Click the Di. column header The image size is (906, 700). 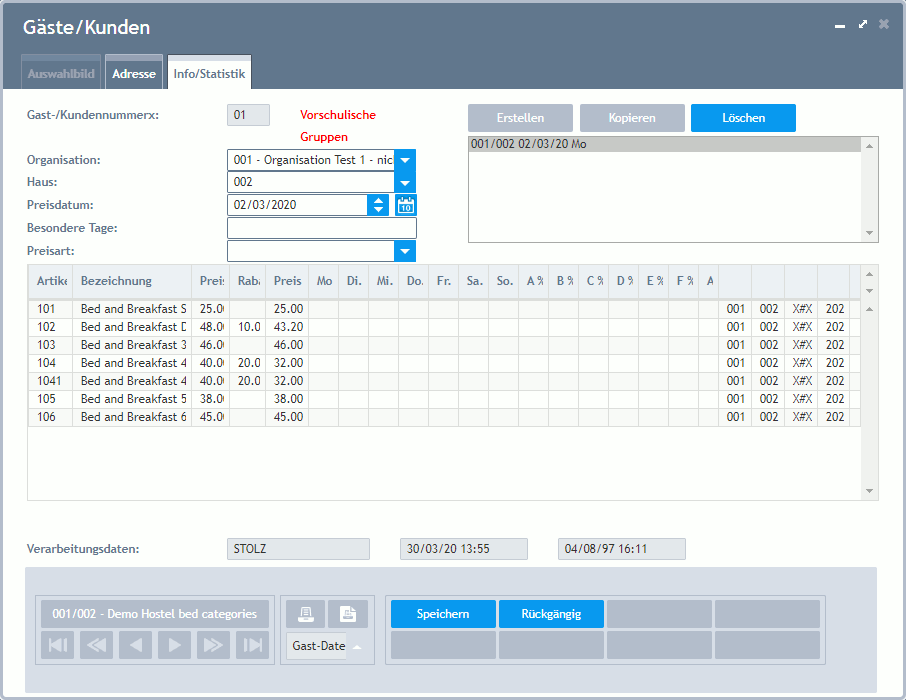[354, 281]
